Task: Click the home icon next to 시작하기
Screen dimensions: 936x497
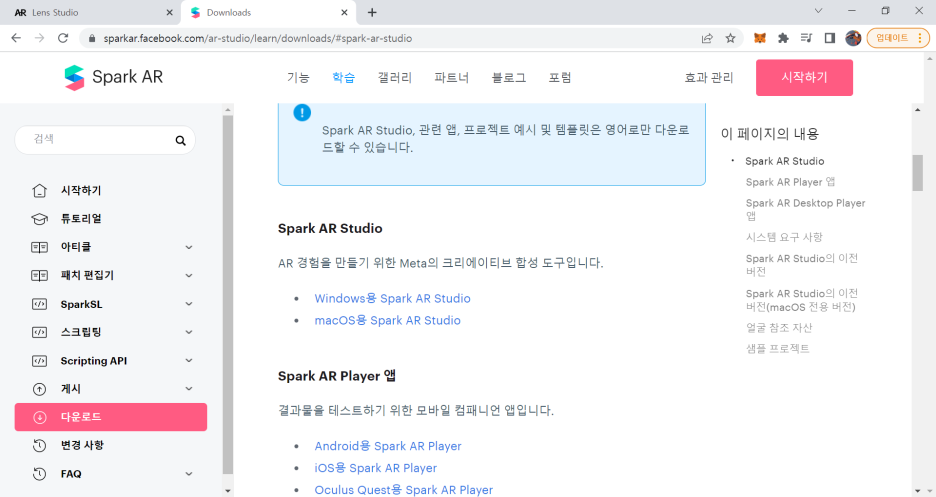Action: coord(39,190)
